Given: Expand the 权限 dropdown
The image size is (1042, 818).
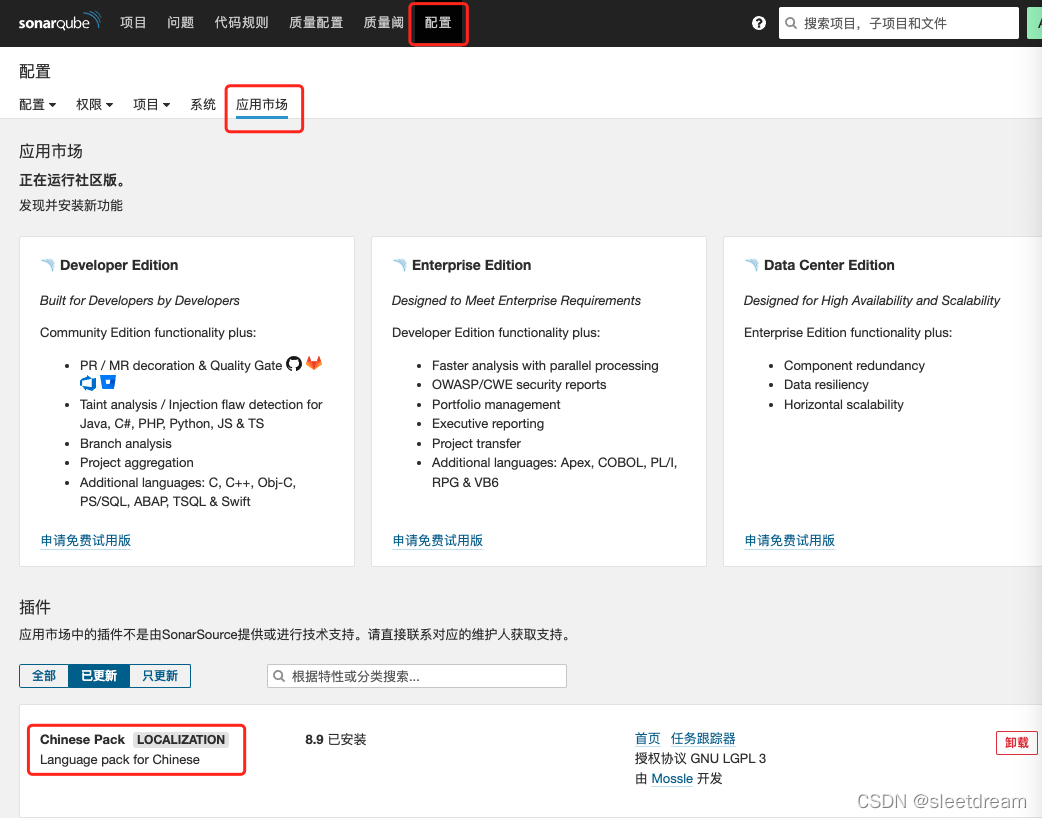Looking at the screenshot, I should click(x=95, y=104).
